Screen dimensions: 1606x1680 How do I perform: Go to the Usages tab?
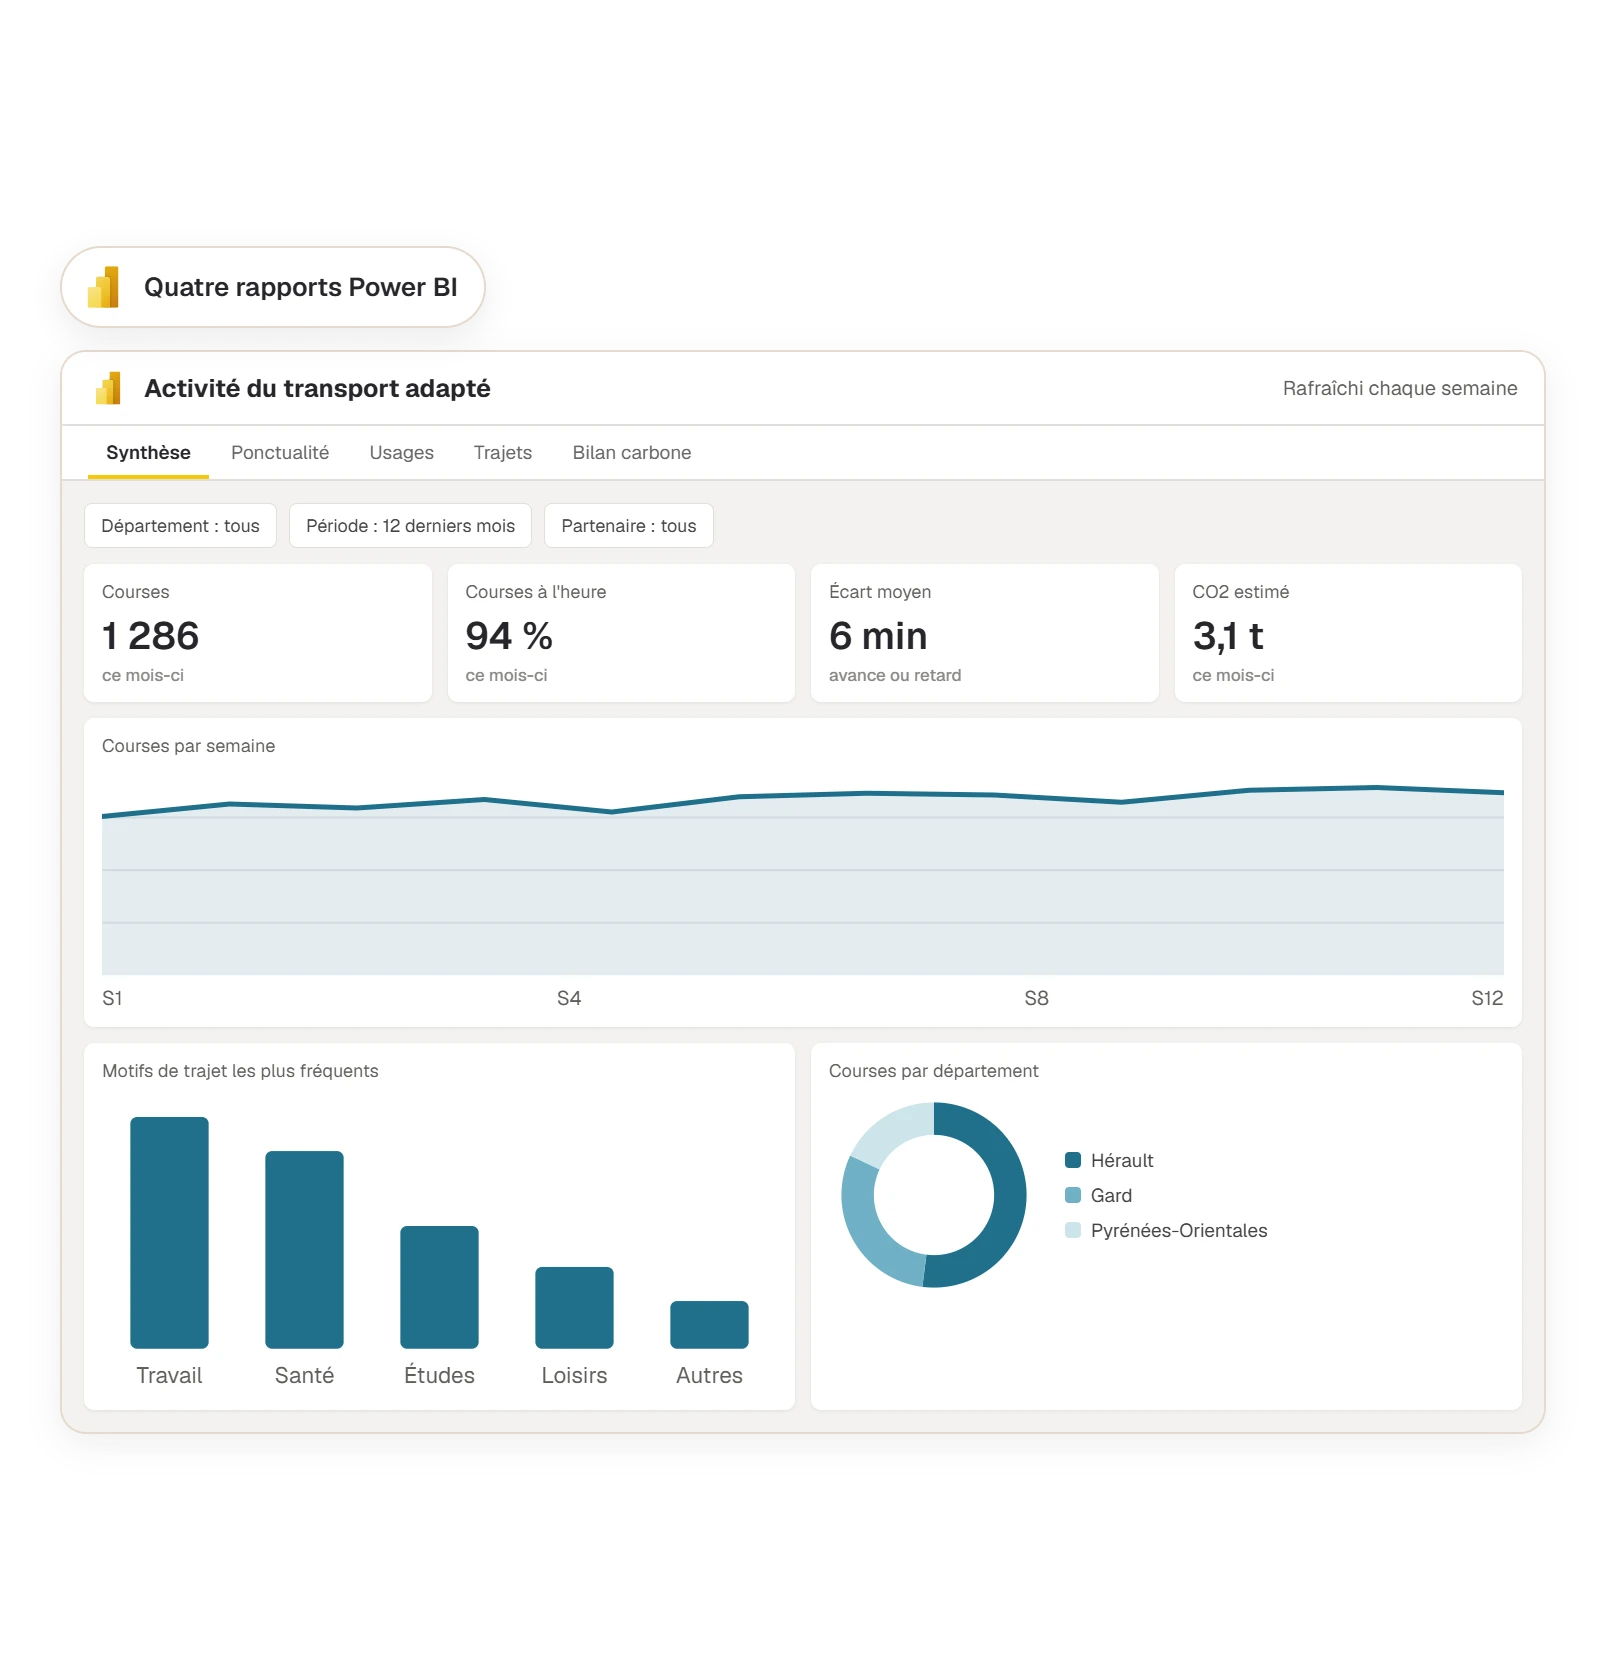point(401,452)
